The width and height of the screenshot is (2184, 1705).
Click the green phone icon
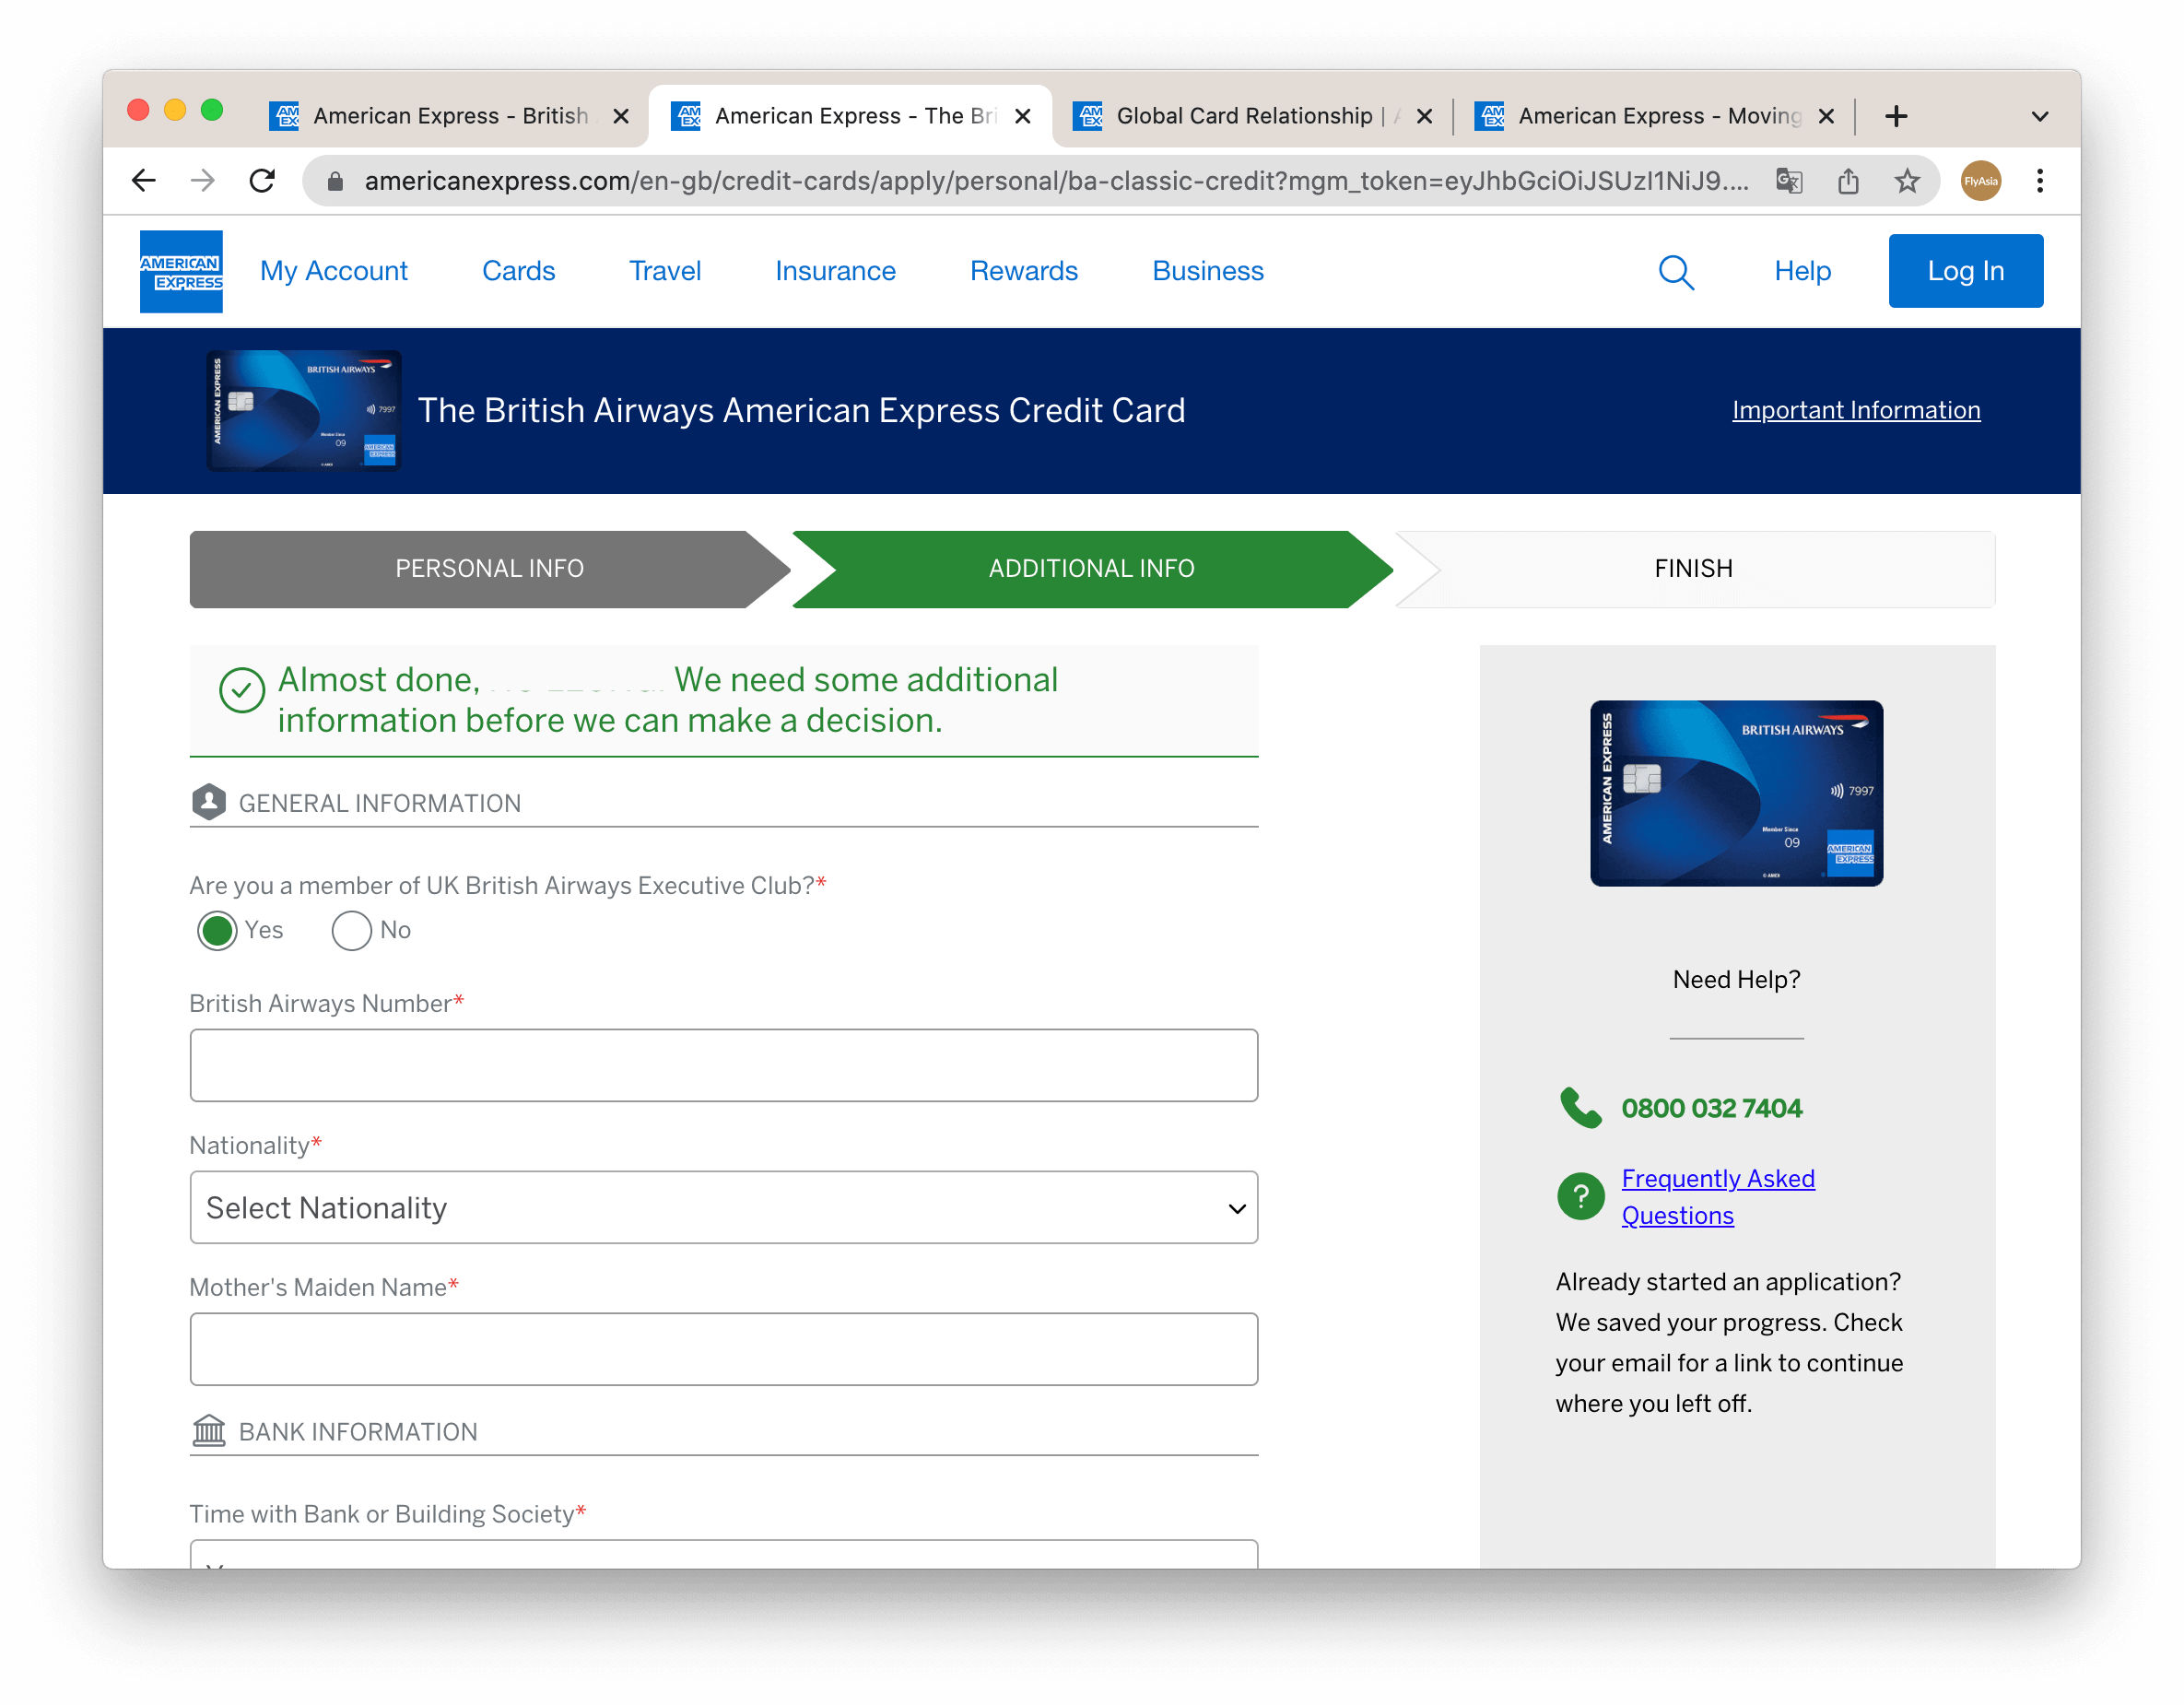(1581, 1108)
